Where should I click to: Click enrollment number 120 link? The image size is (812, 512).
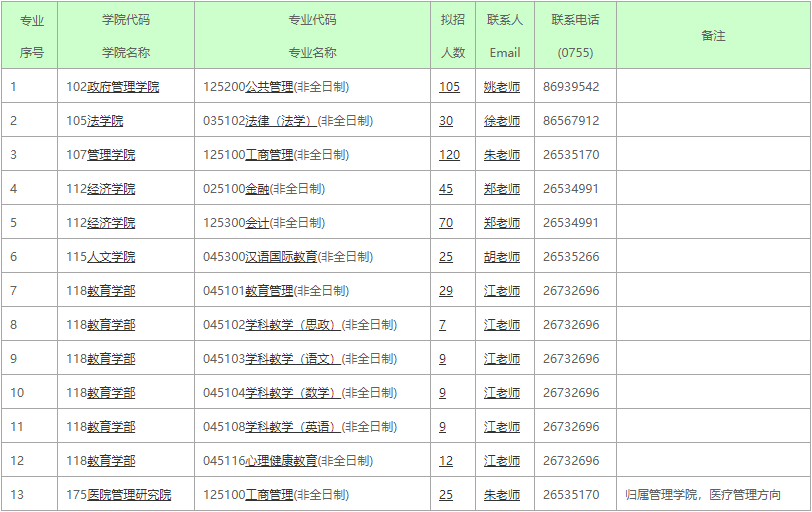pos(449,155)
